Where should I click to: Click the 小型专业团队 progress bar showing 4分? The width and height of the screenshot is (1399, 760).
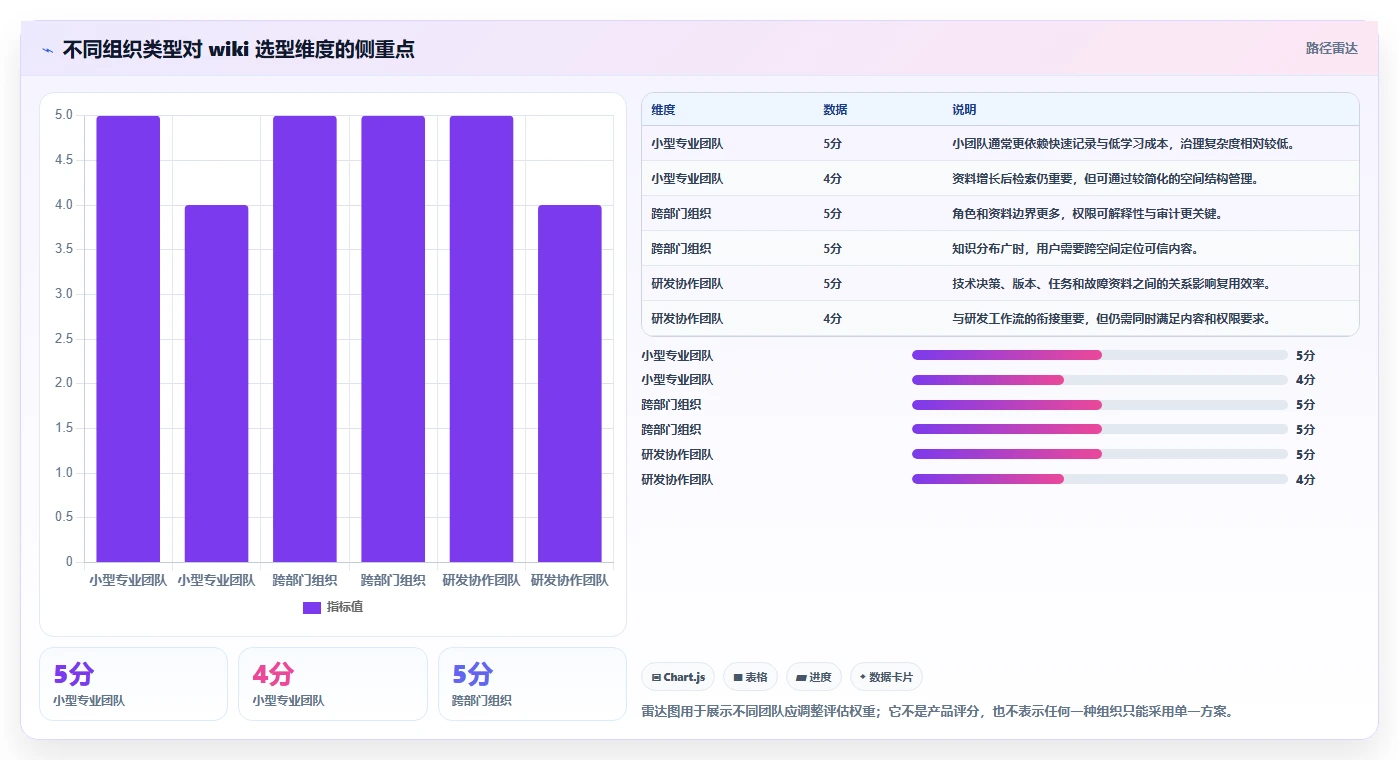point(1100,380)
